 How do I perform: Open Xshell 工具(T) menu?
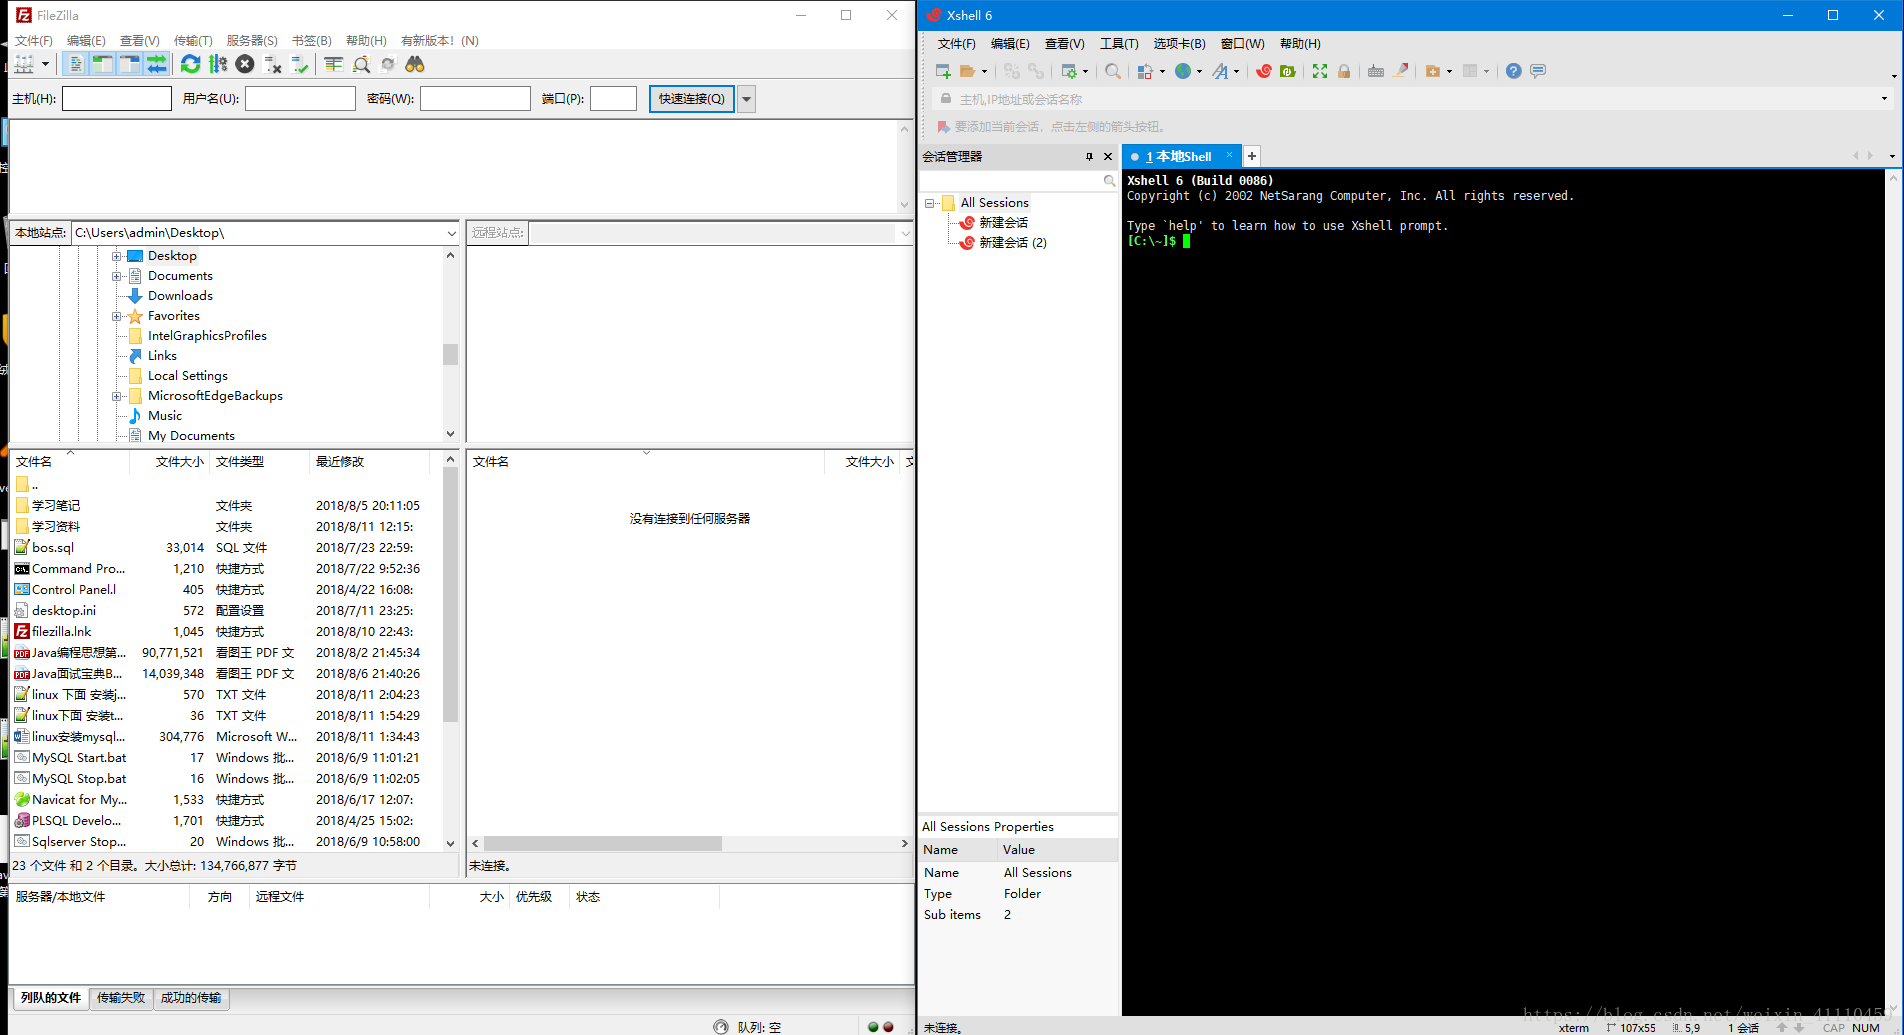(1119, 44)
